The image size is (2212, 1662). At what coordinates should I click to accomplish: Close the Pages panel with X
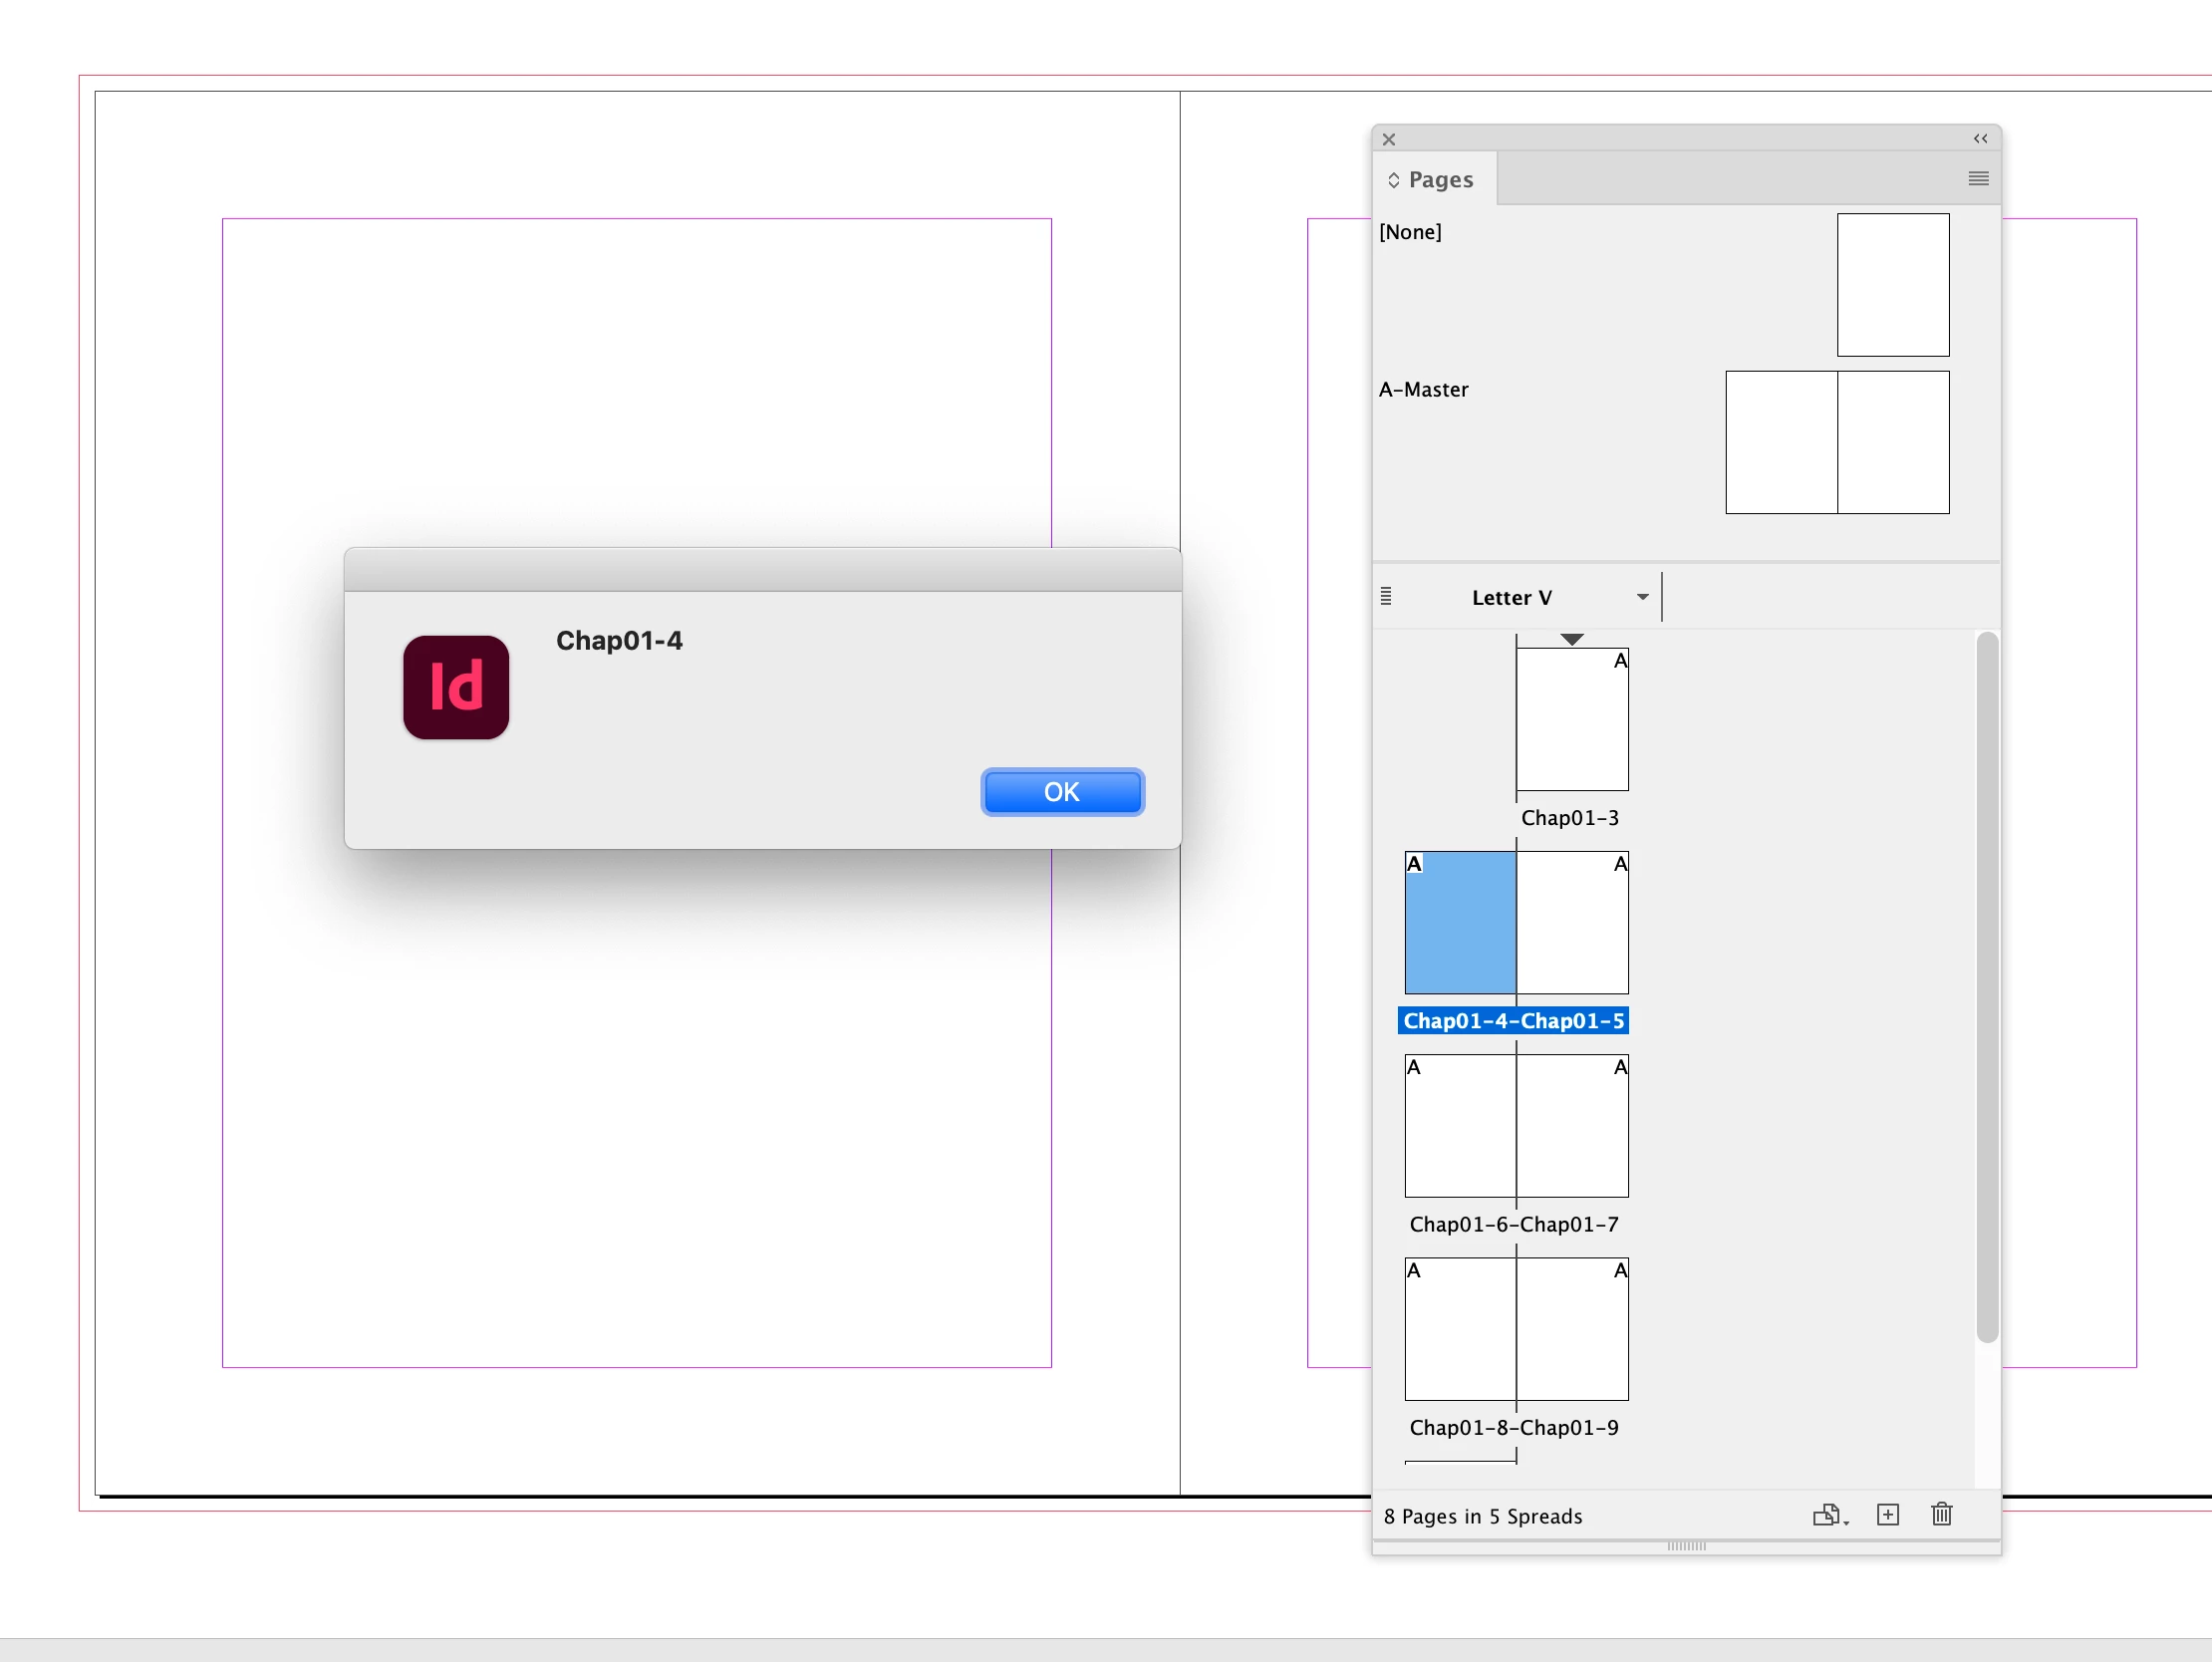[1388, 140]
